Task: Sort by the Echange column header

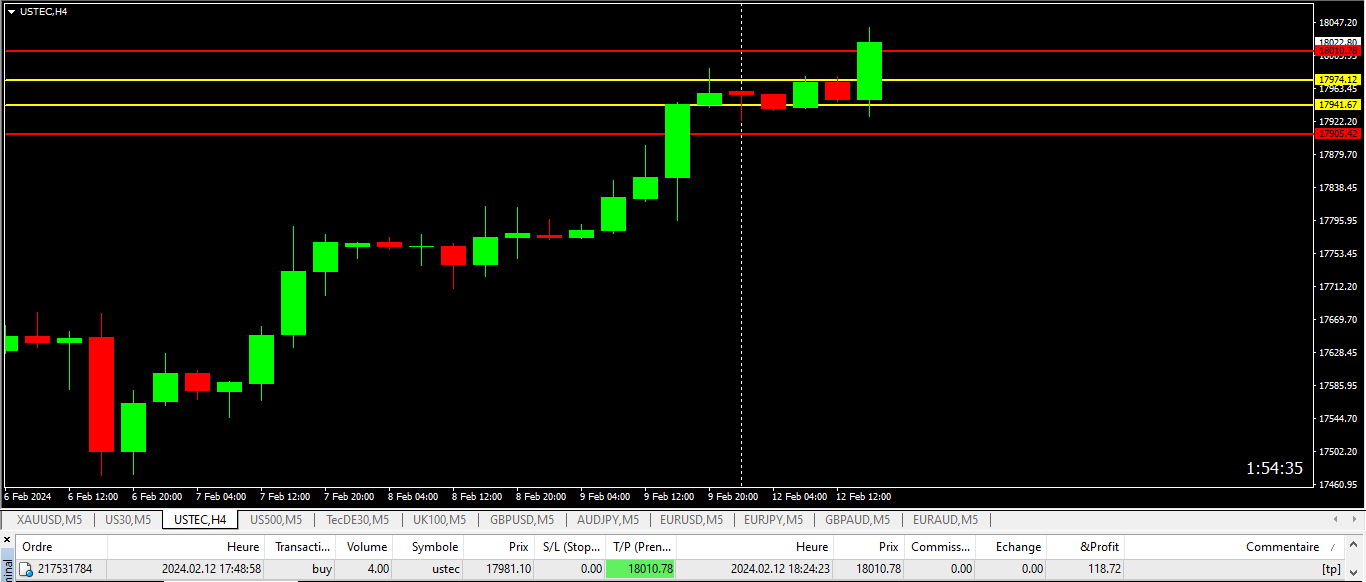Action: (1011, 547)
